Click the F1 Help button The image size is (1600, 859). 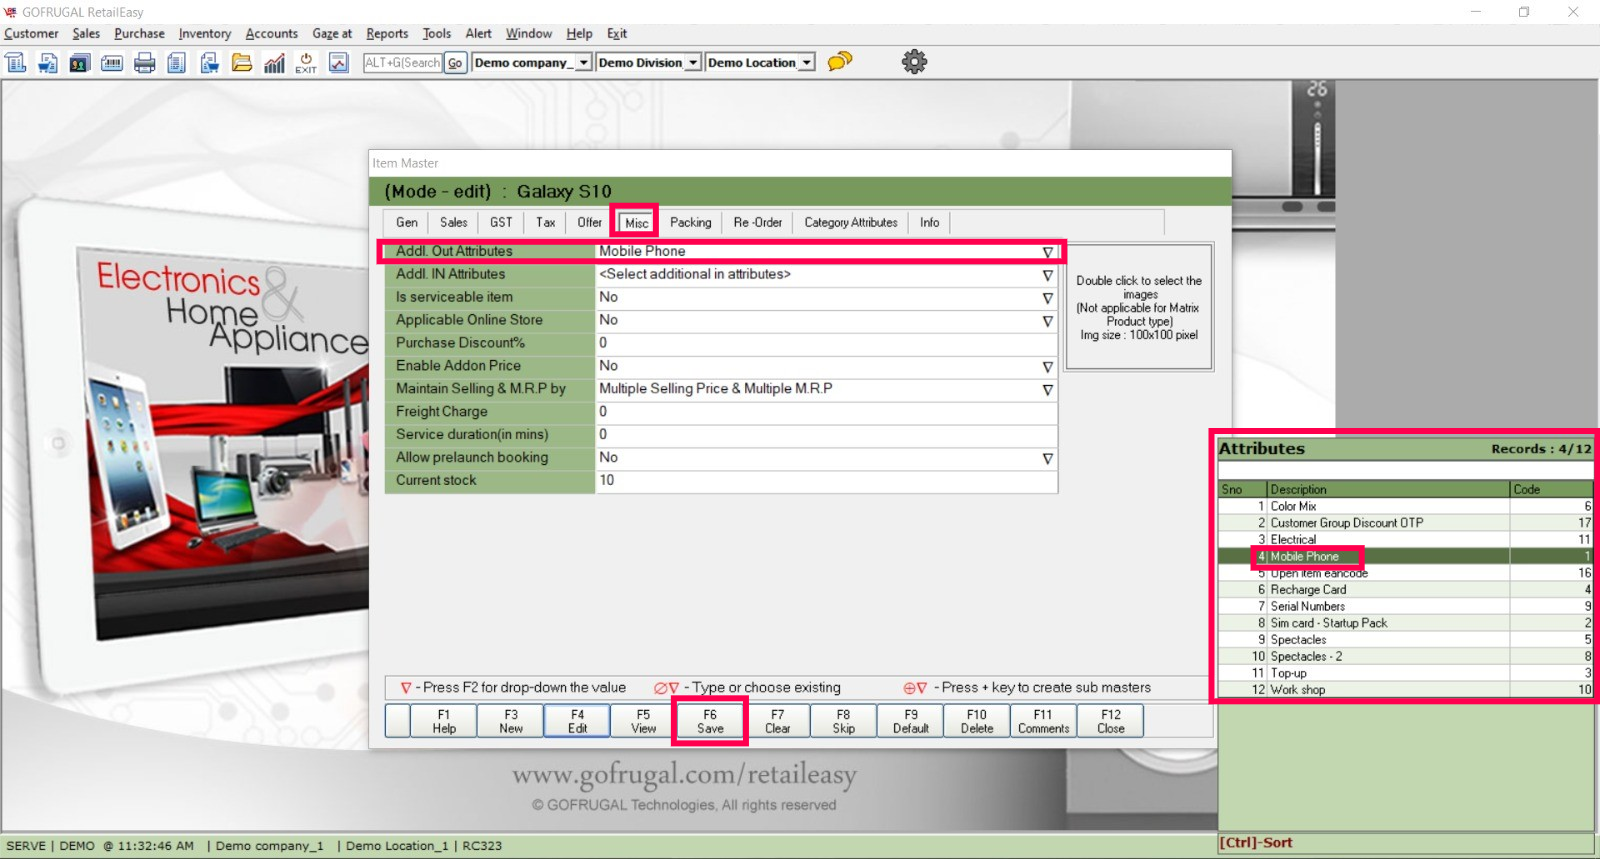pyautogui.click(x=444, y=721)
